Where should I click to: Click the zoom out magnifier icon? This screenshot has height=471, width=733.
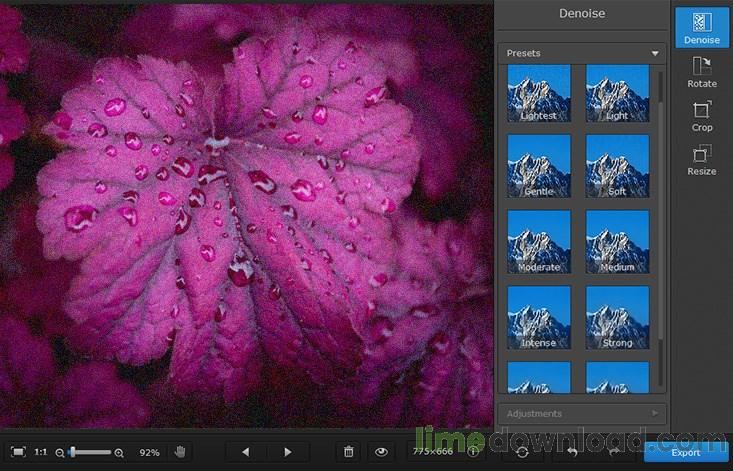[x=60, y=453]
